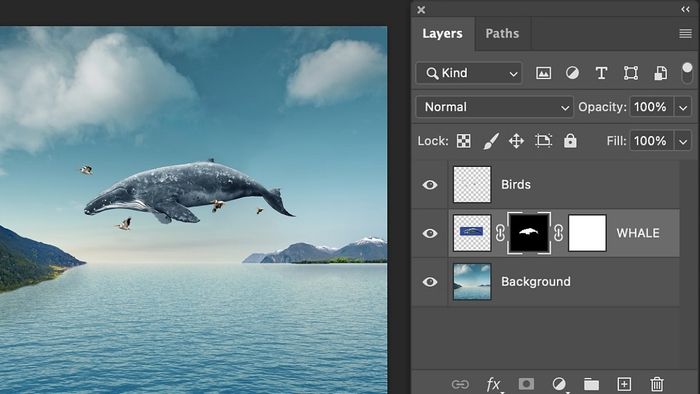This screenshot has width=700, height=394.
Task: Switch to the Layers tab
Action: (x=442, y=33)
